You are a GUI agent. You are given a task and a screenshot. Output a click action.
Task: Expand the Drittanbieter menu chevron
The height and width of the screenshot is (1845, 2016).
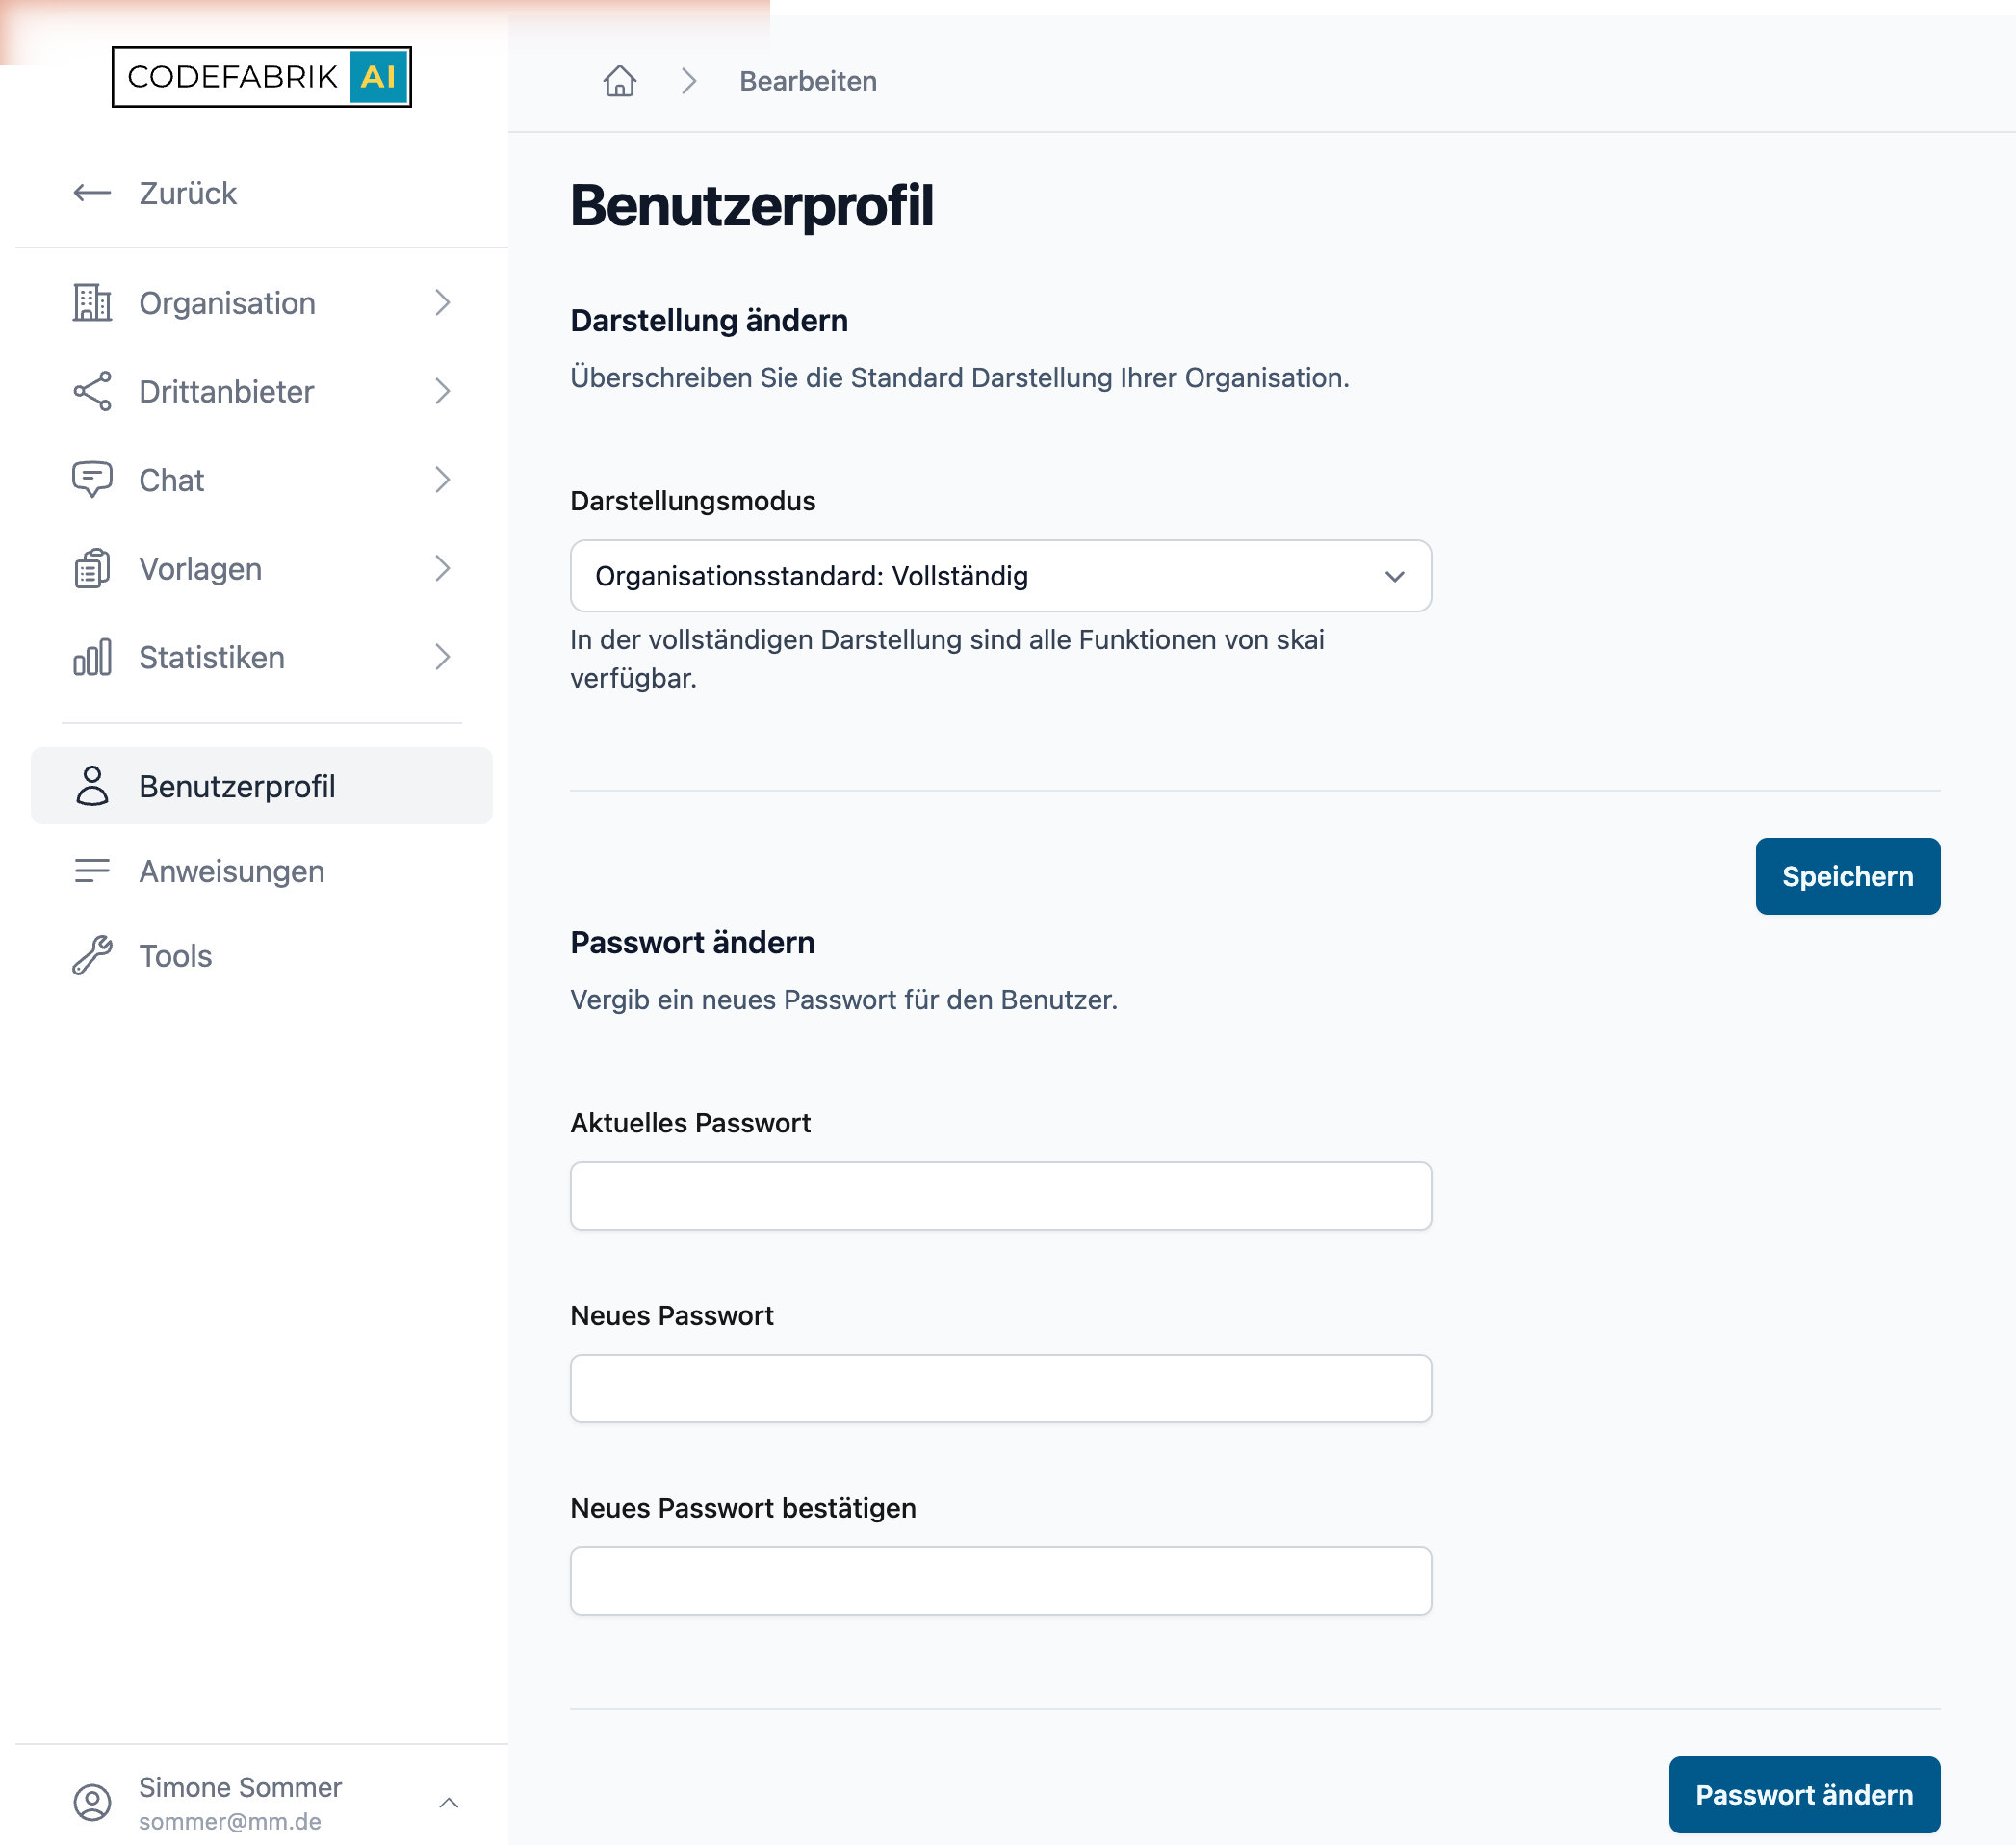click(442, 391)
